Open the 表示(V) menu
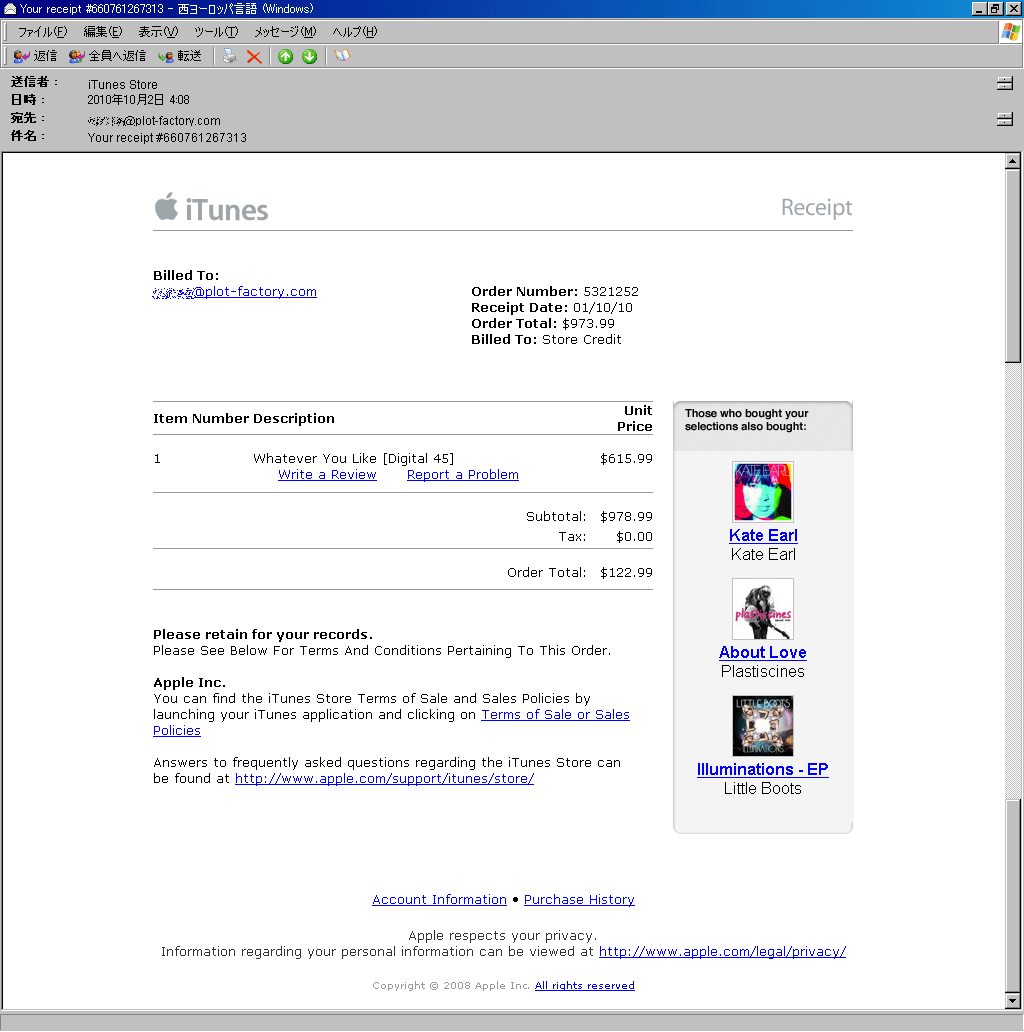Viewport: 1024px width, 1032px height. 158,32
